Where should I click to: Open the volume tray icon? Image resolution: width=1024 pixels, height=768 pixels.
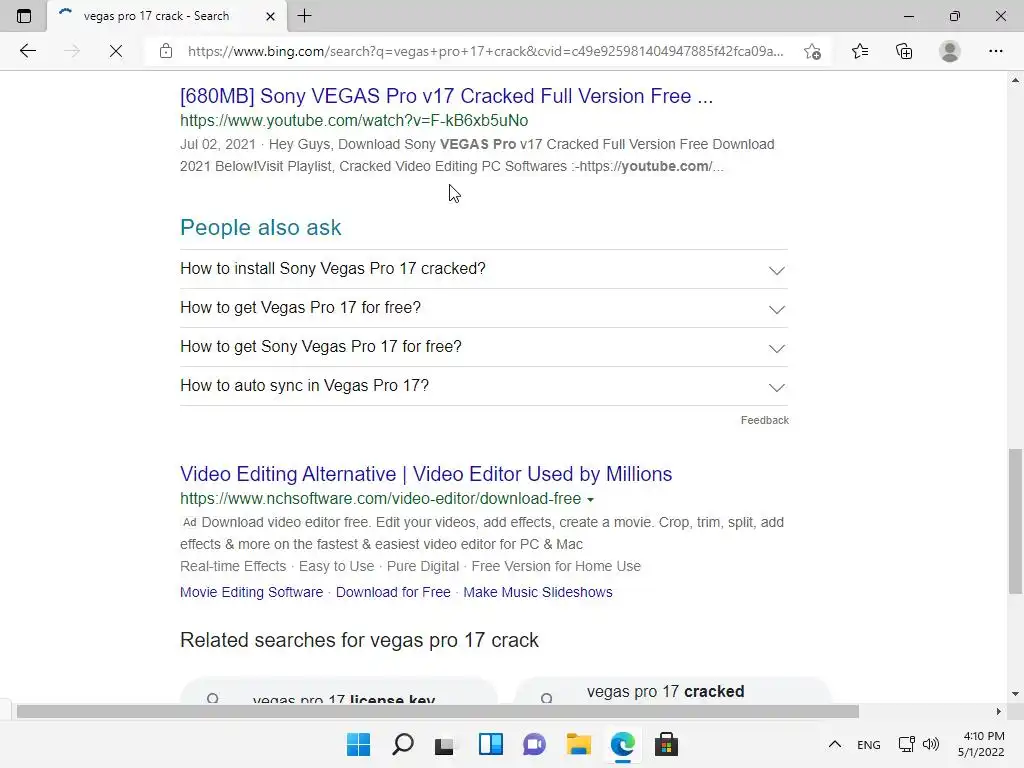(931, 744)
